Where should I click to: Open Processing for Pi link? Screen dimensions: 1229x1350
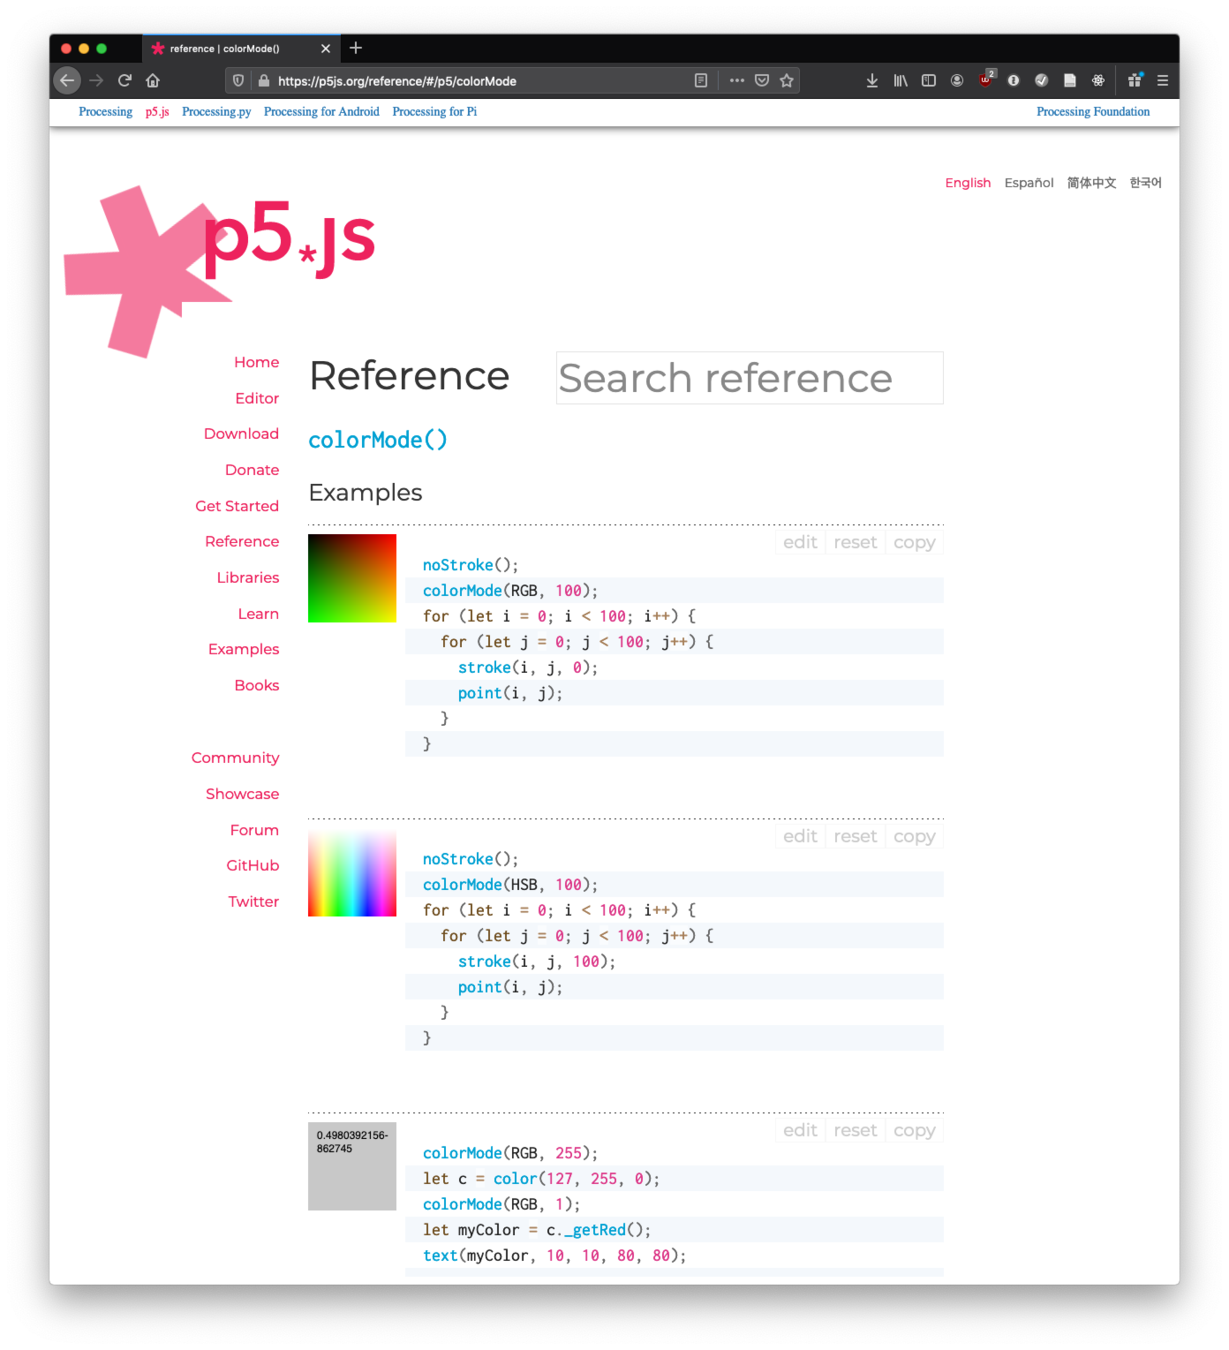pos(434,112)
